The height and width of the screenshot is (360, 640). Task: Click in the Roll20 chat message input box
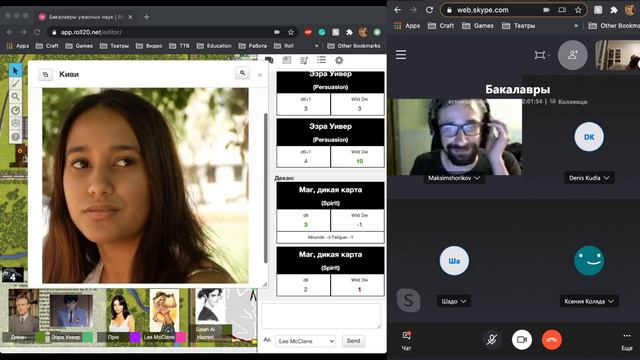click(x=321, y=316)
